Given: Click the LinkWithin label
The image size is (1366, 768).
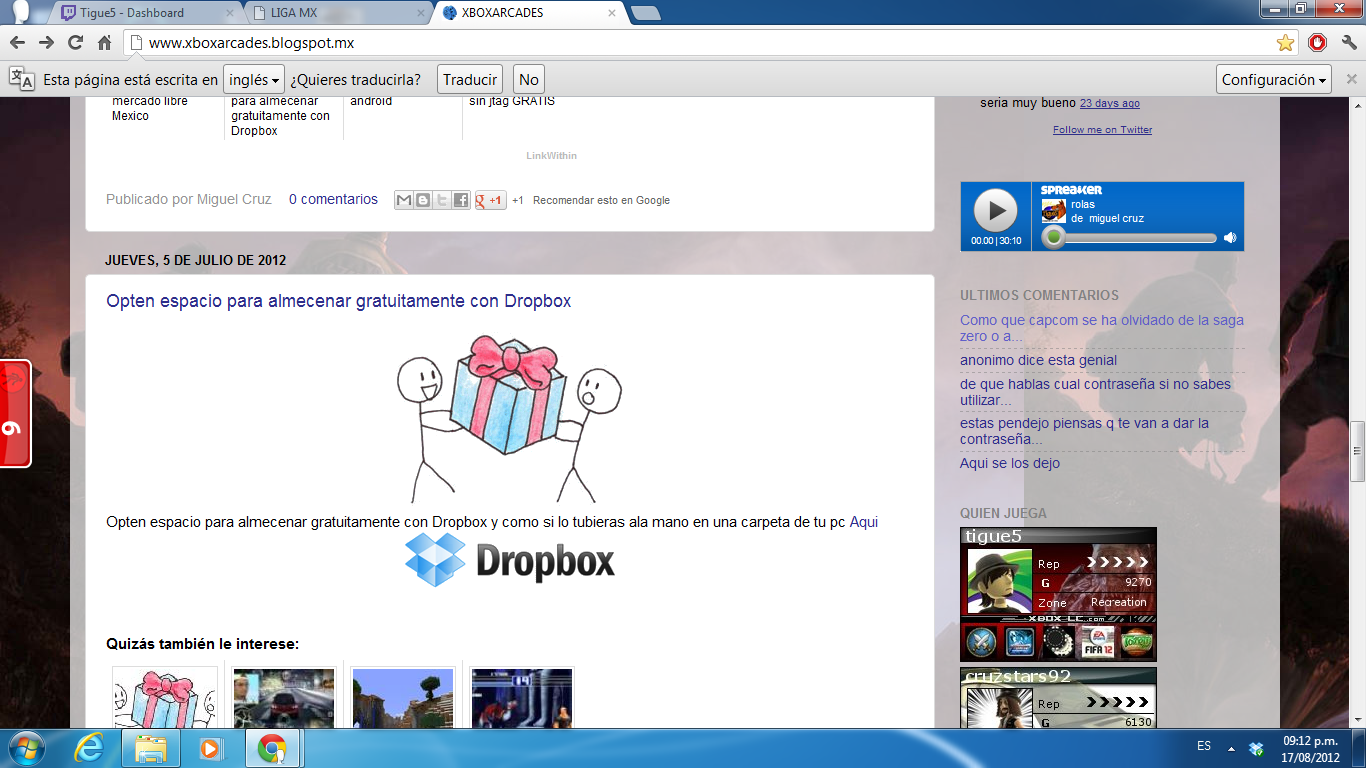Looking at the screenshot, I should [552, 156].
